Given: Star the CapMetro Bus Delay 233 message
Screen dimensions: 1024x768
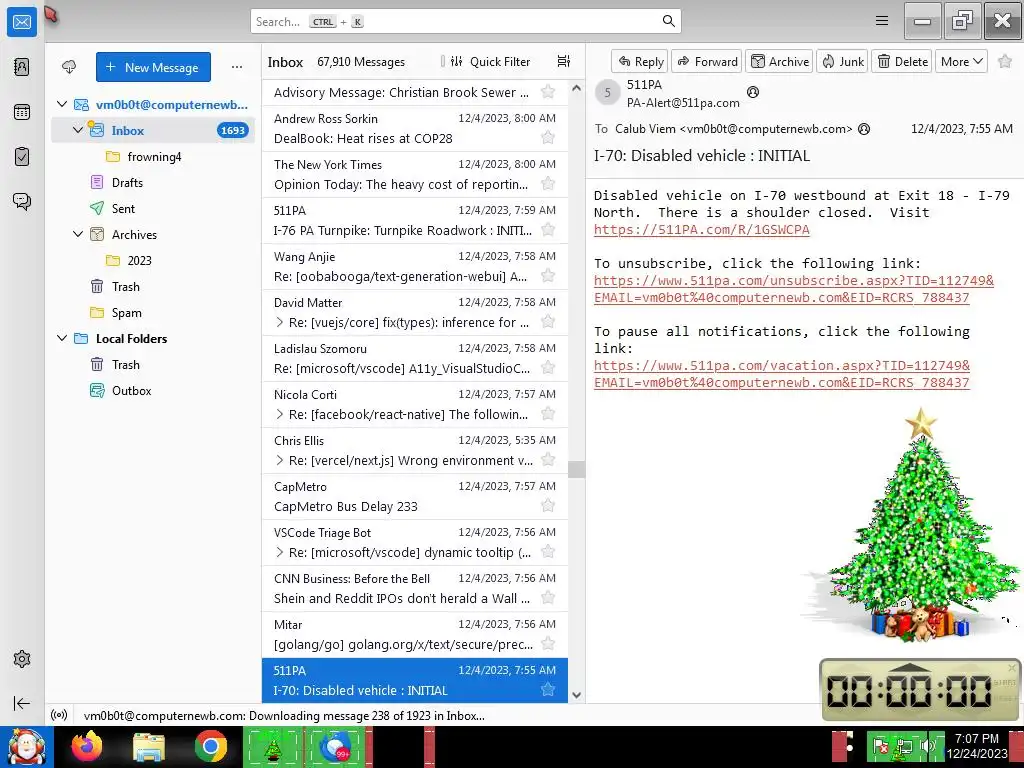Looking at the screenshot, I should click(548, 505).
